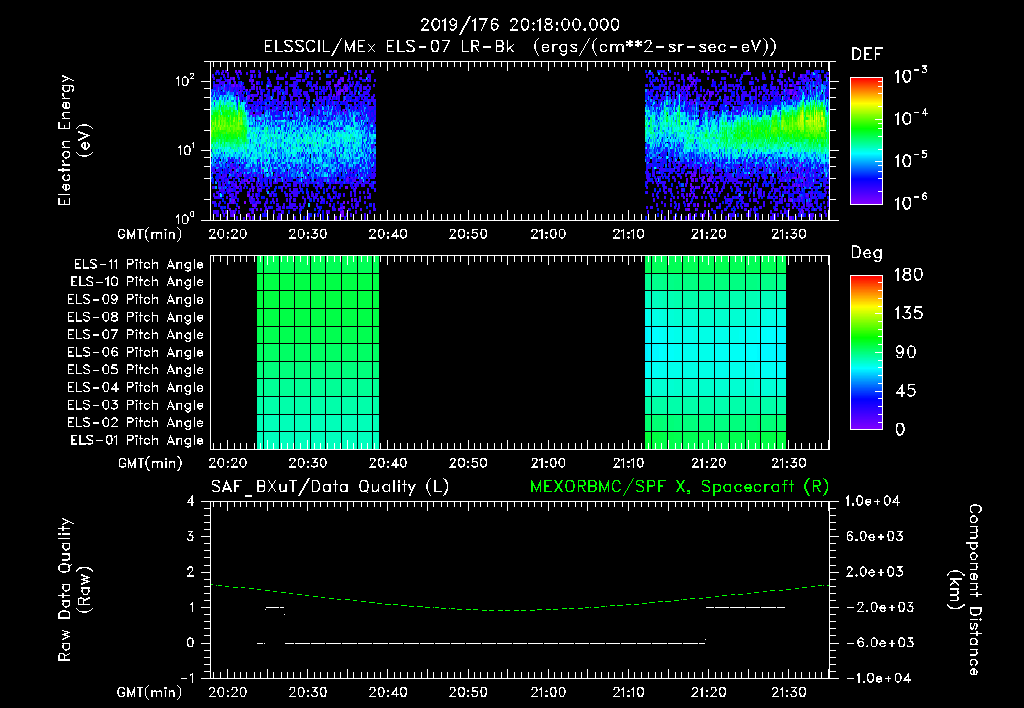1024x708 pixels.
Task: Click the Deg pitch angle color bar
Action: (x=866, y=353)
